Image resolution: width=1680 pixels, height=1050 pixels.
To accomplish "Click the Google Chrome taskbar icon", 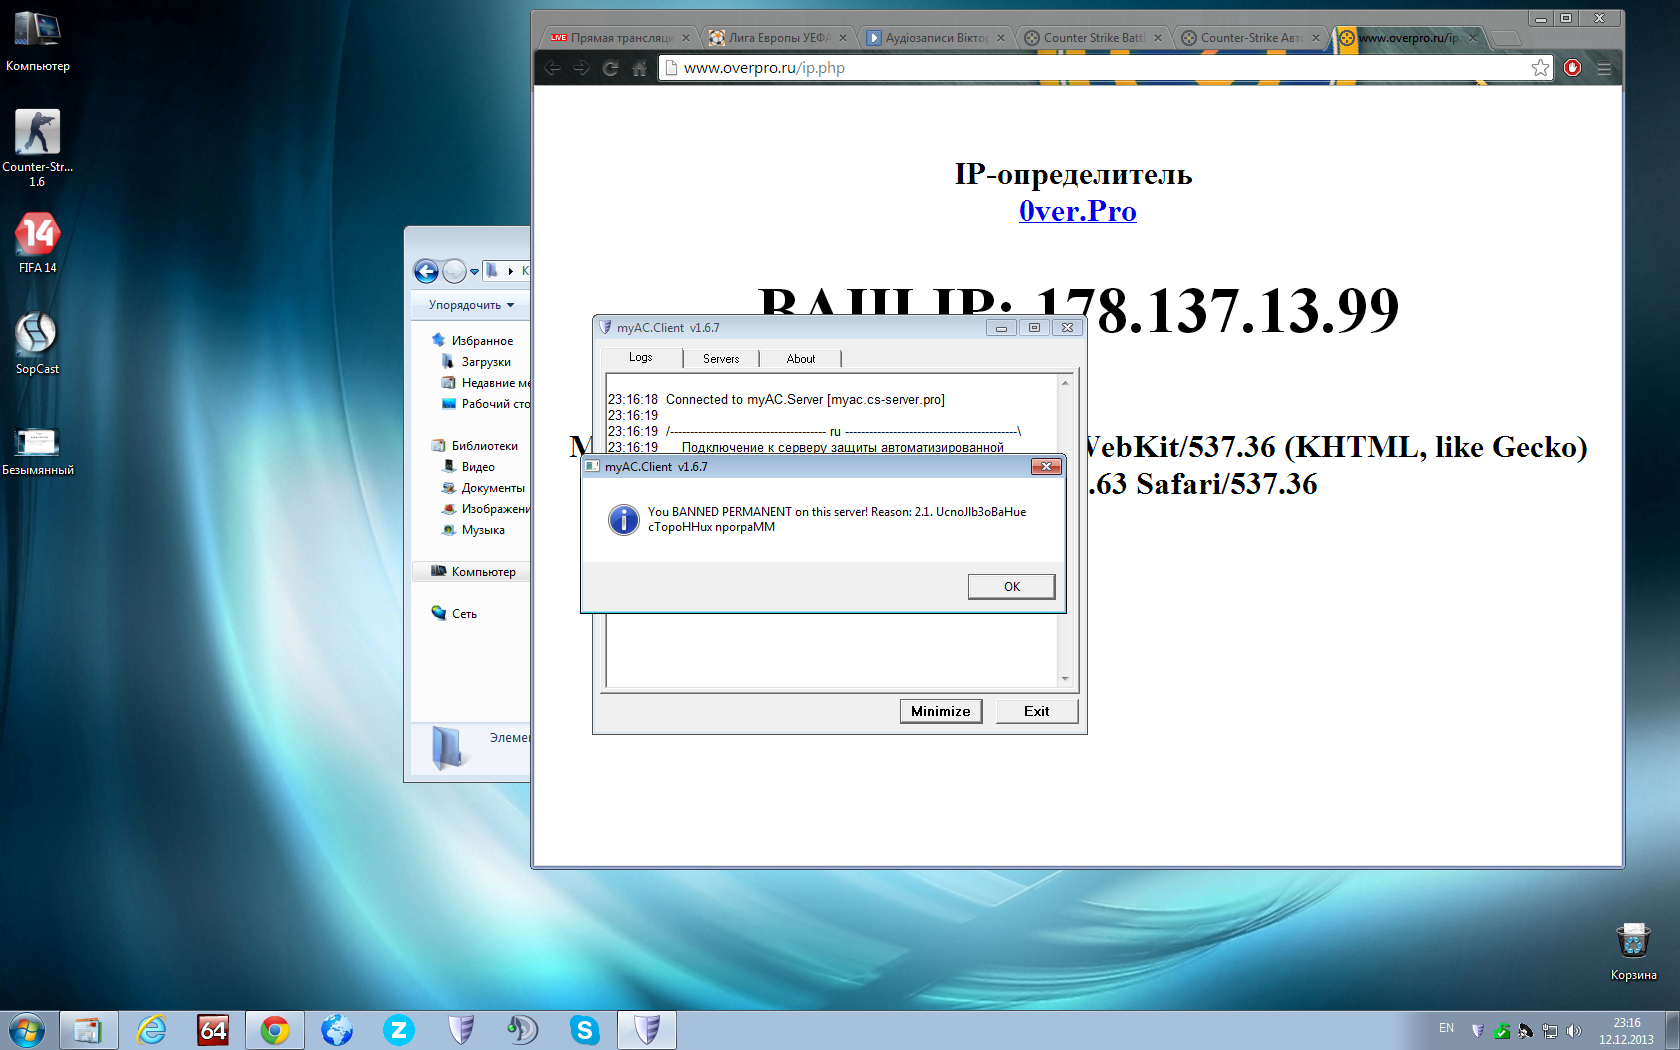I will pyautogui.click(x=275, y=1030).
